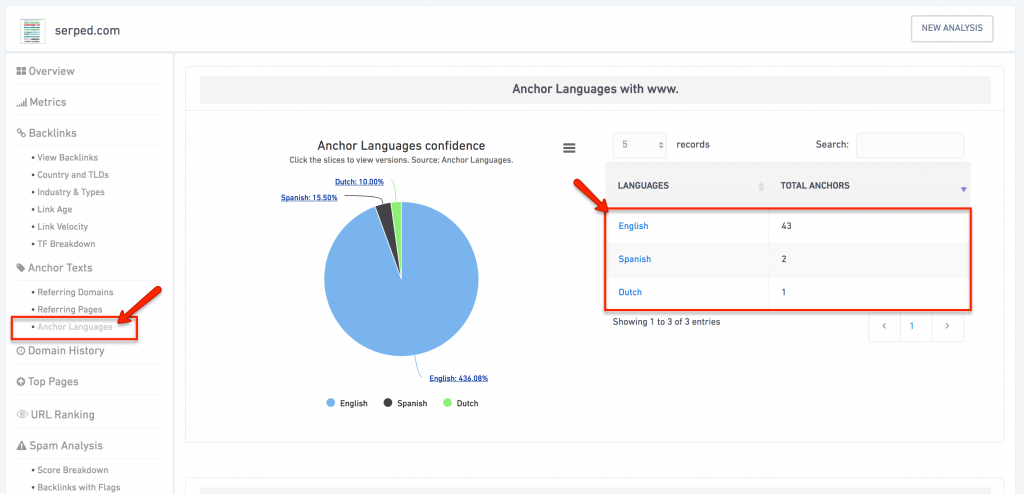The height and width of the screenshot is (494, 1024).
Task: Select Anchor Languages in sidebar
Action: pyautogui.click(x=74, y=327)
